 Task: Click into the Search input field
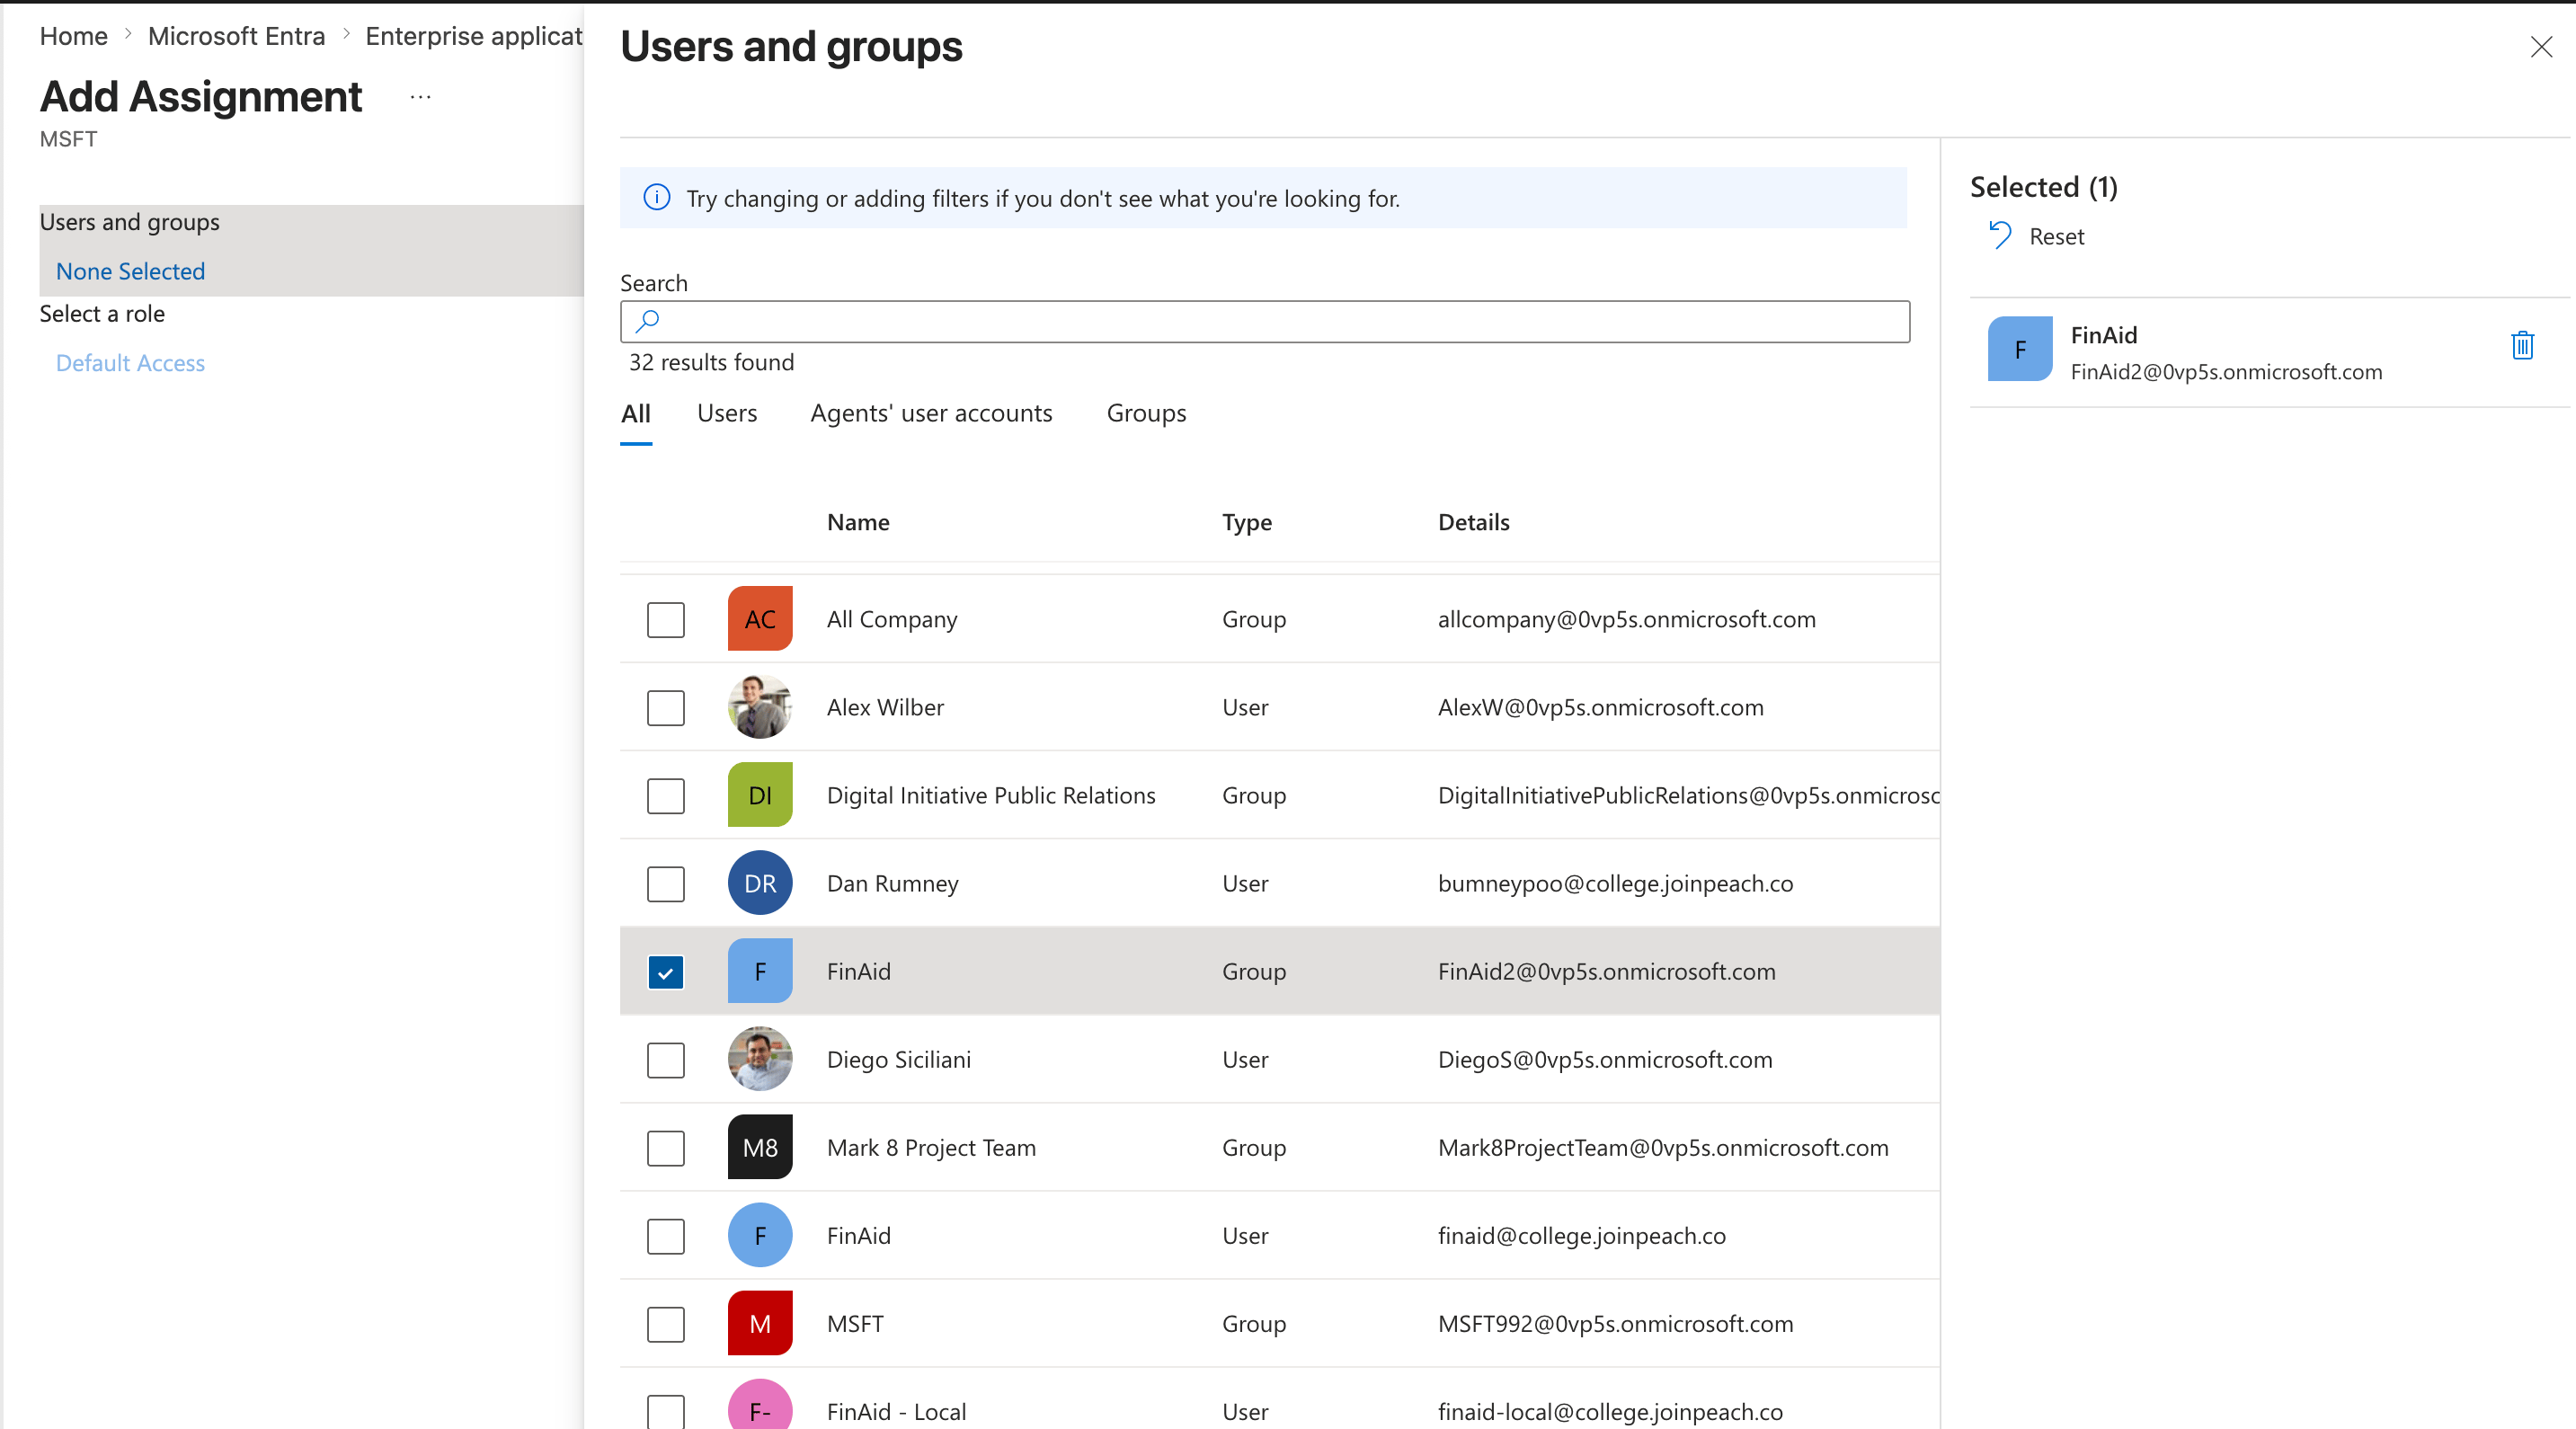coord(1265,321)
